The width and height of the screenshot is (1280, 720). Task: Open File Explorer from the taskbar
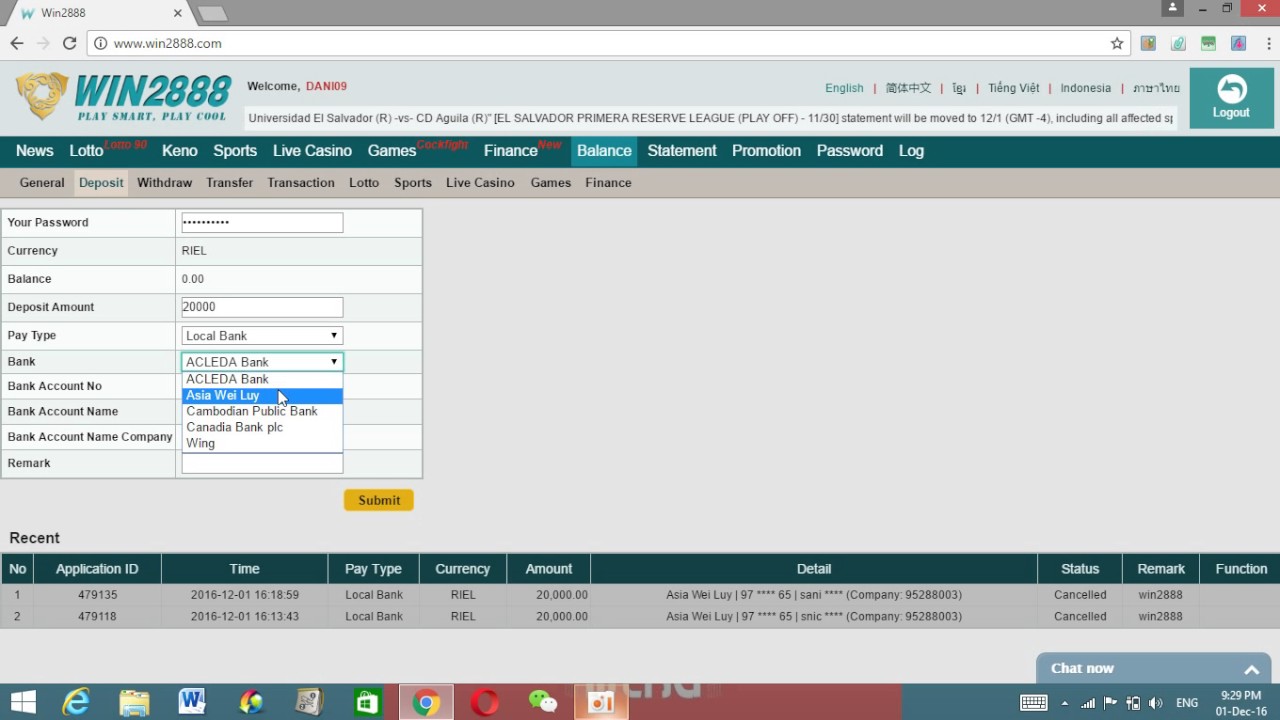pos(134,702)
